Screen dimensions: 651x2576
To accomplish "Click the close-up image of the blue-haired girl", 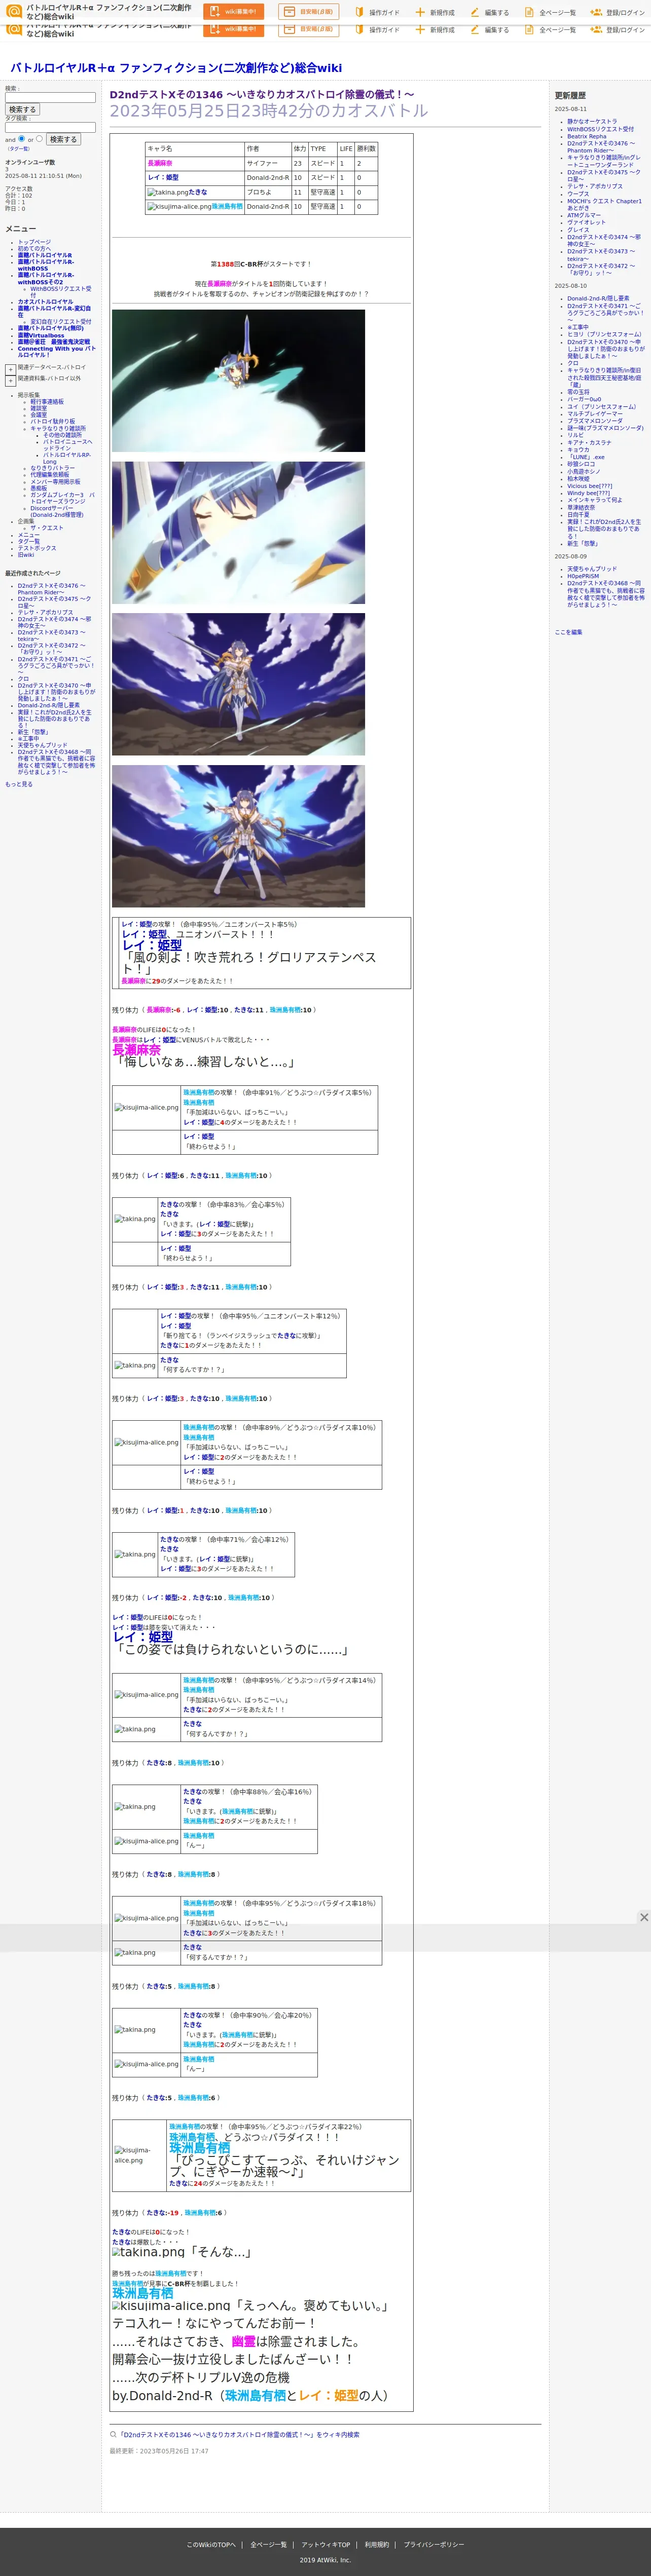I will (238, 533).
